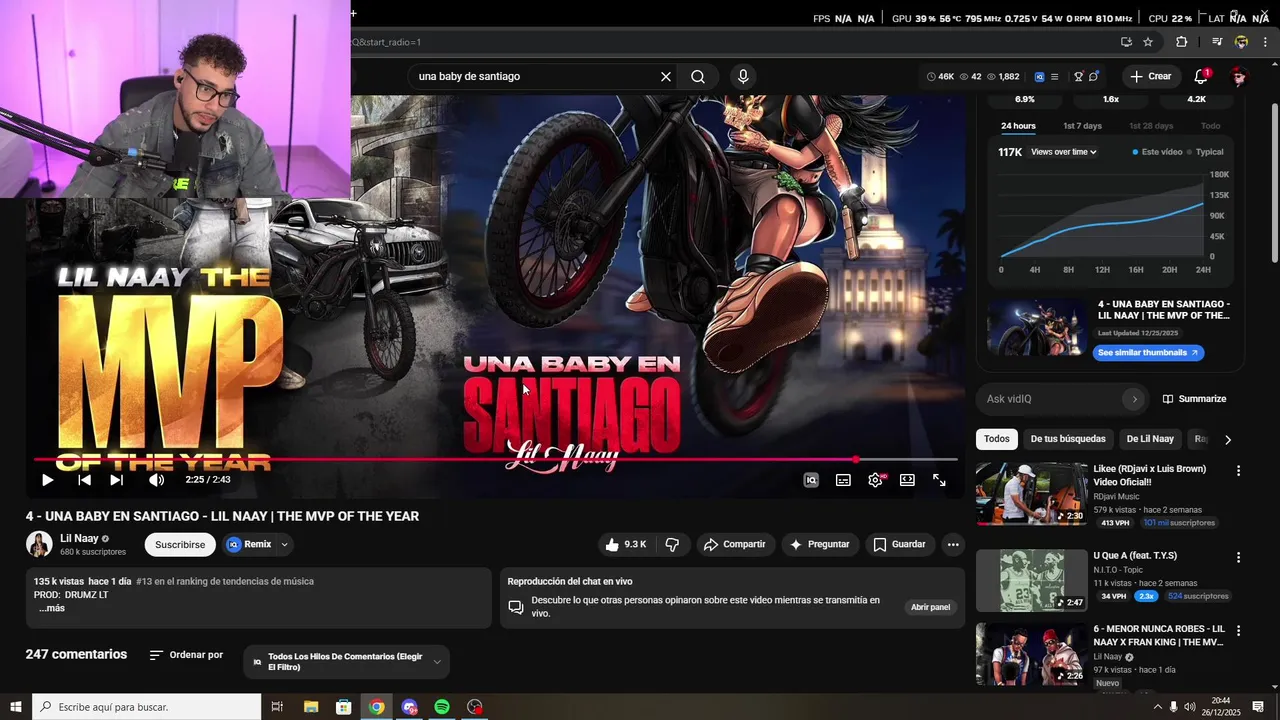This screenshot has width=1280, height=720.
Task: Expand the Remix dropdown arrow
Action: pos(284,545)
